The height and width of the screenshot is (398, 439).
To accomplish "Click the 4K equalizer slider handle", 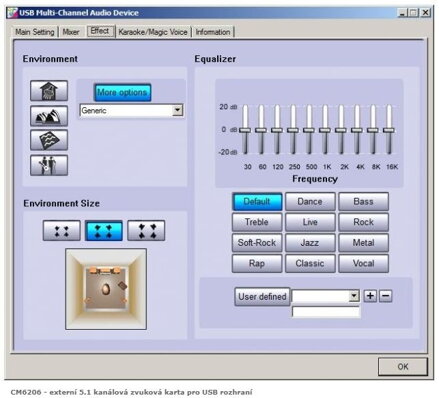I will click(x=357, y=130).
